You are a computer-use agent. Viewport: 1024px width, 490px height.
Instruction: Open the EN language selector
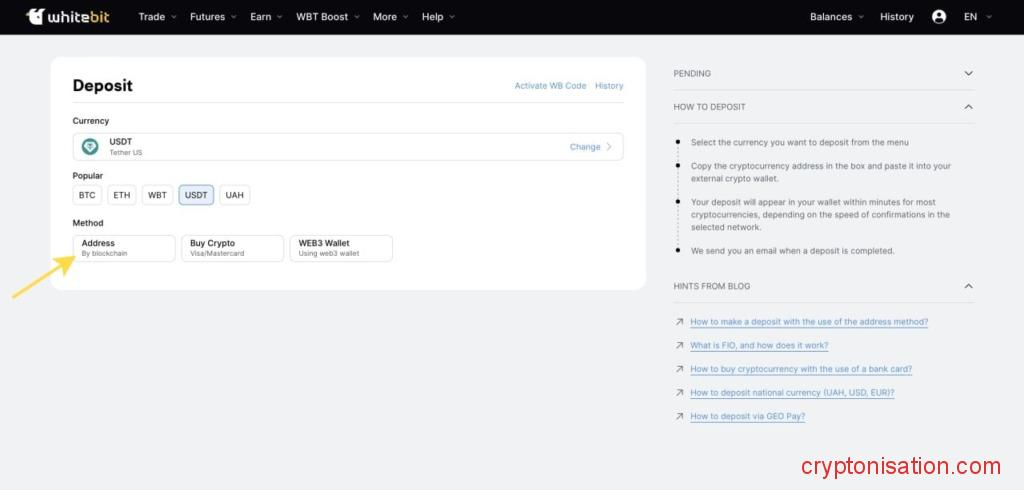click(977, 17)
